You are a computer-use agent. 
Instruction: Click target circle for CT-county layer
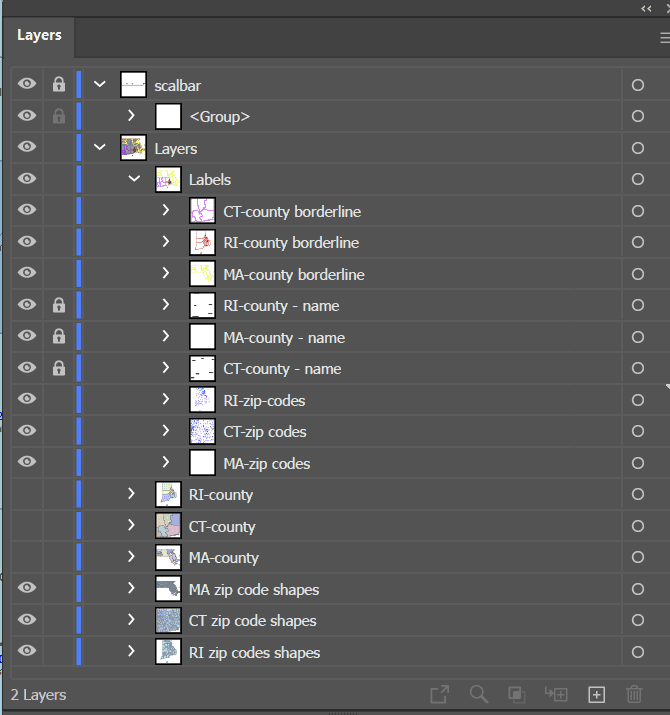pyautogui.click(x=638, y=526)
